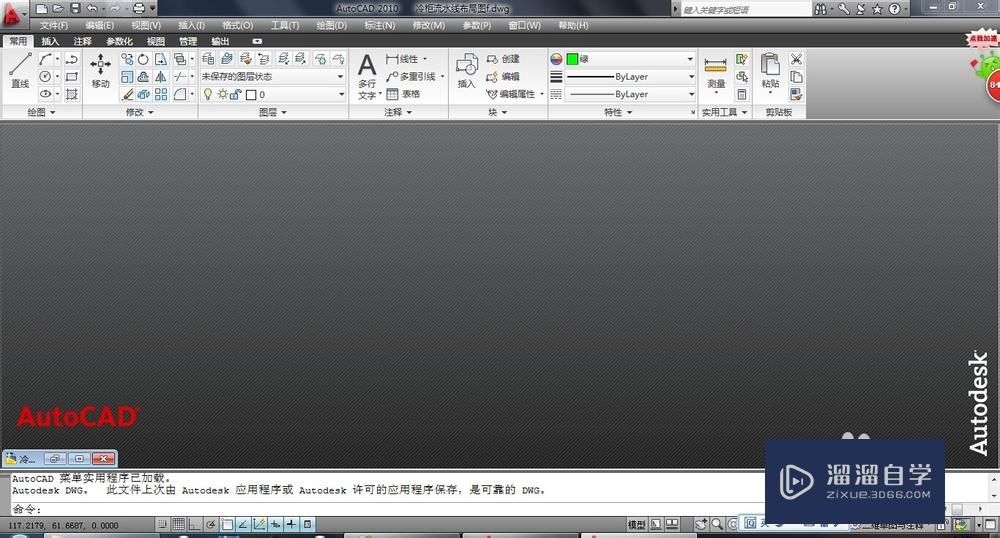Toggle object snap in status bar
Viewport: 1000px width, 538px height.
226,524
